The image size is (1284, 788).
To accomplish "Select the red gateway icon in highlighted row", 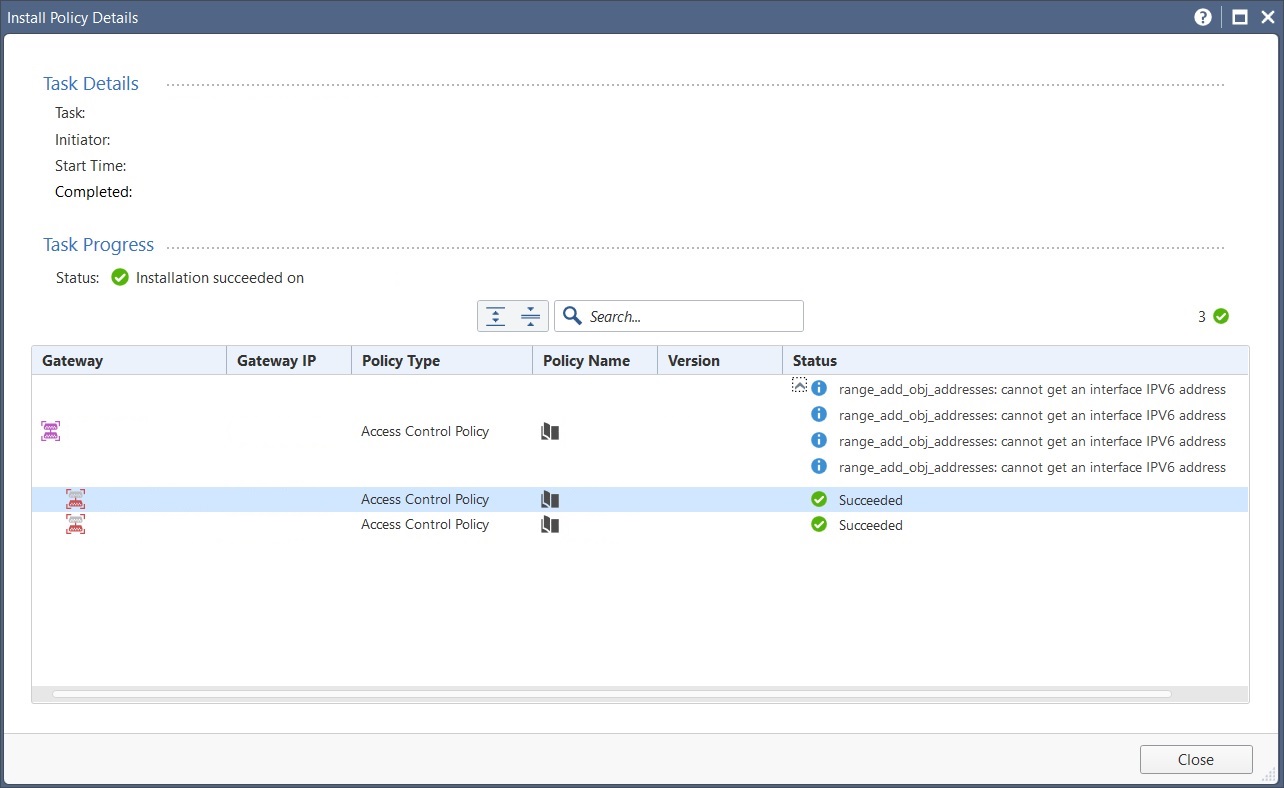I will 76,499.
